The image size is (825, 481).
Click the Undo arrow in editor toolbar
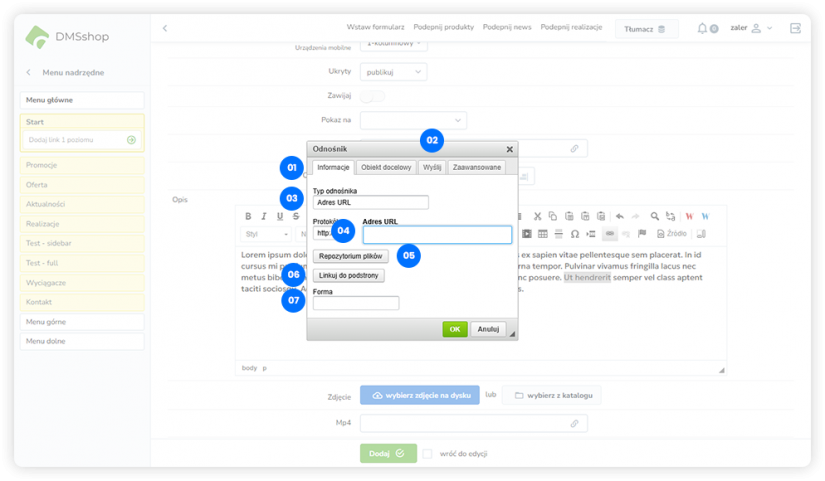619,216
